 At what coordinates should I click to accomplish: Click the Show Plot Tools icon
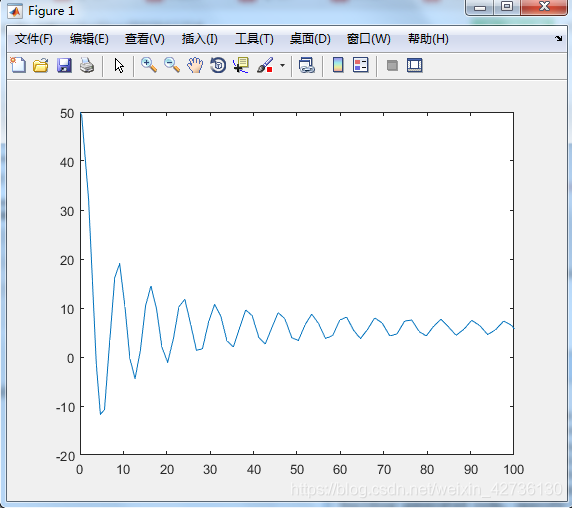click(415, 66)
